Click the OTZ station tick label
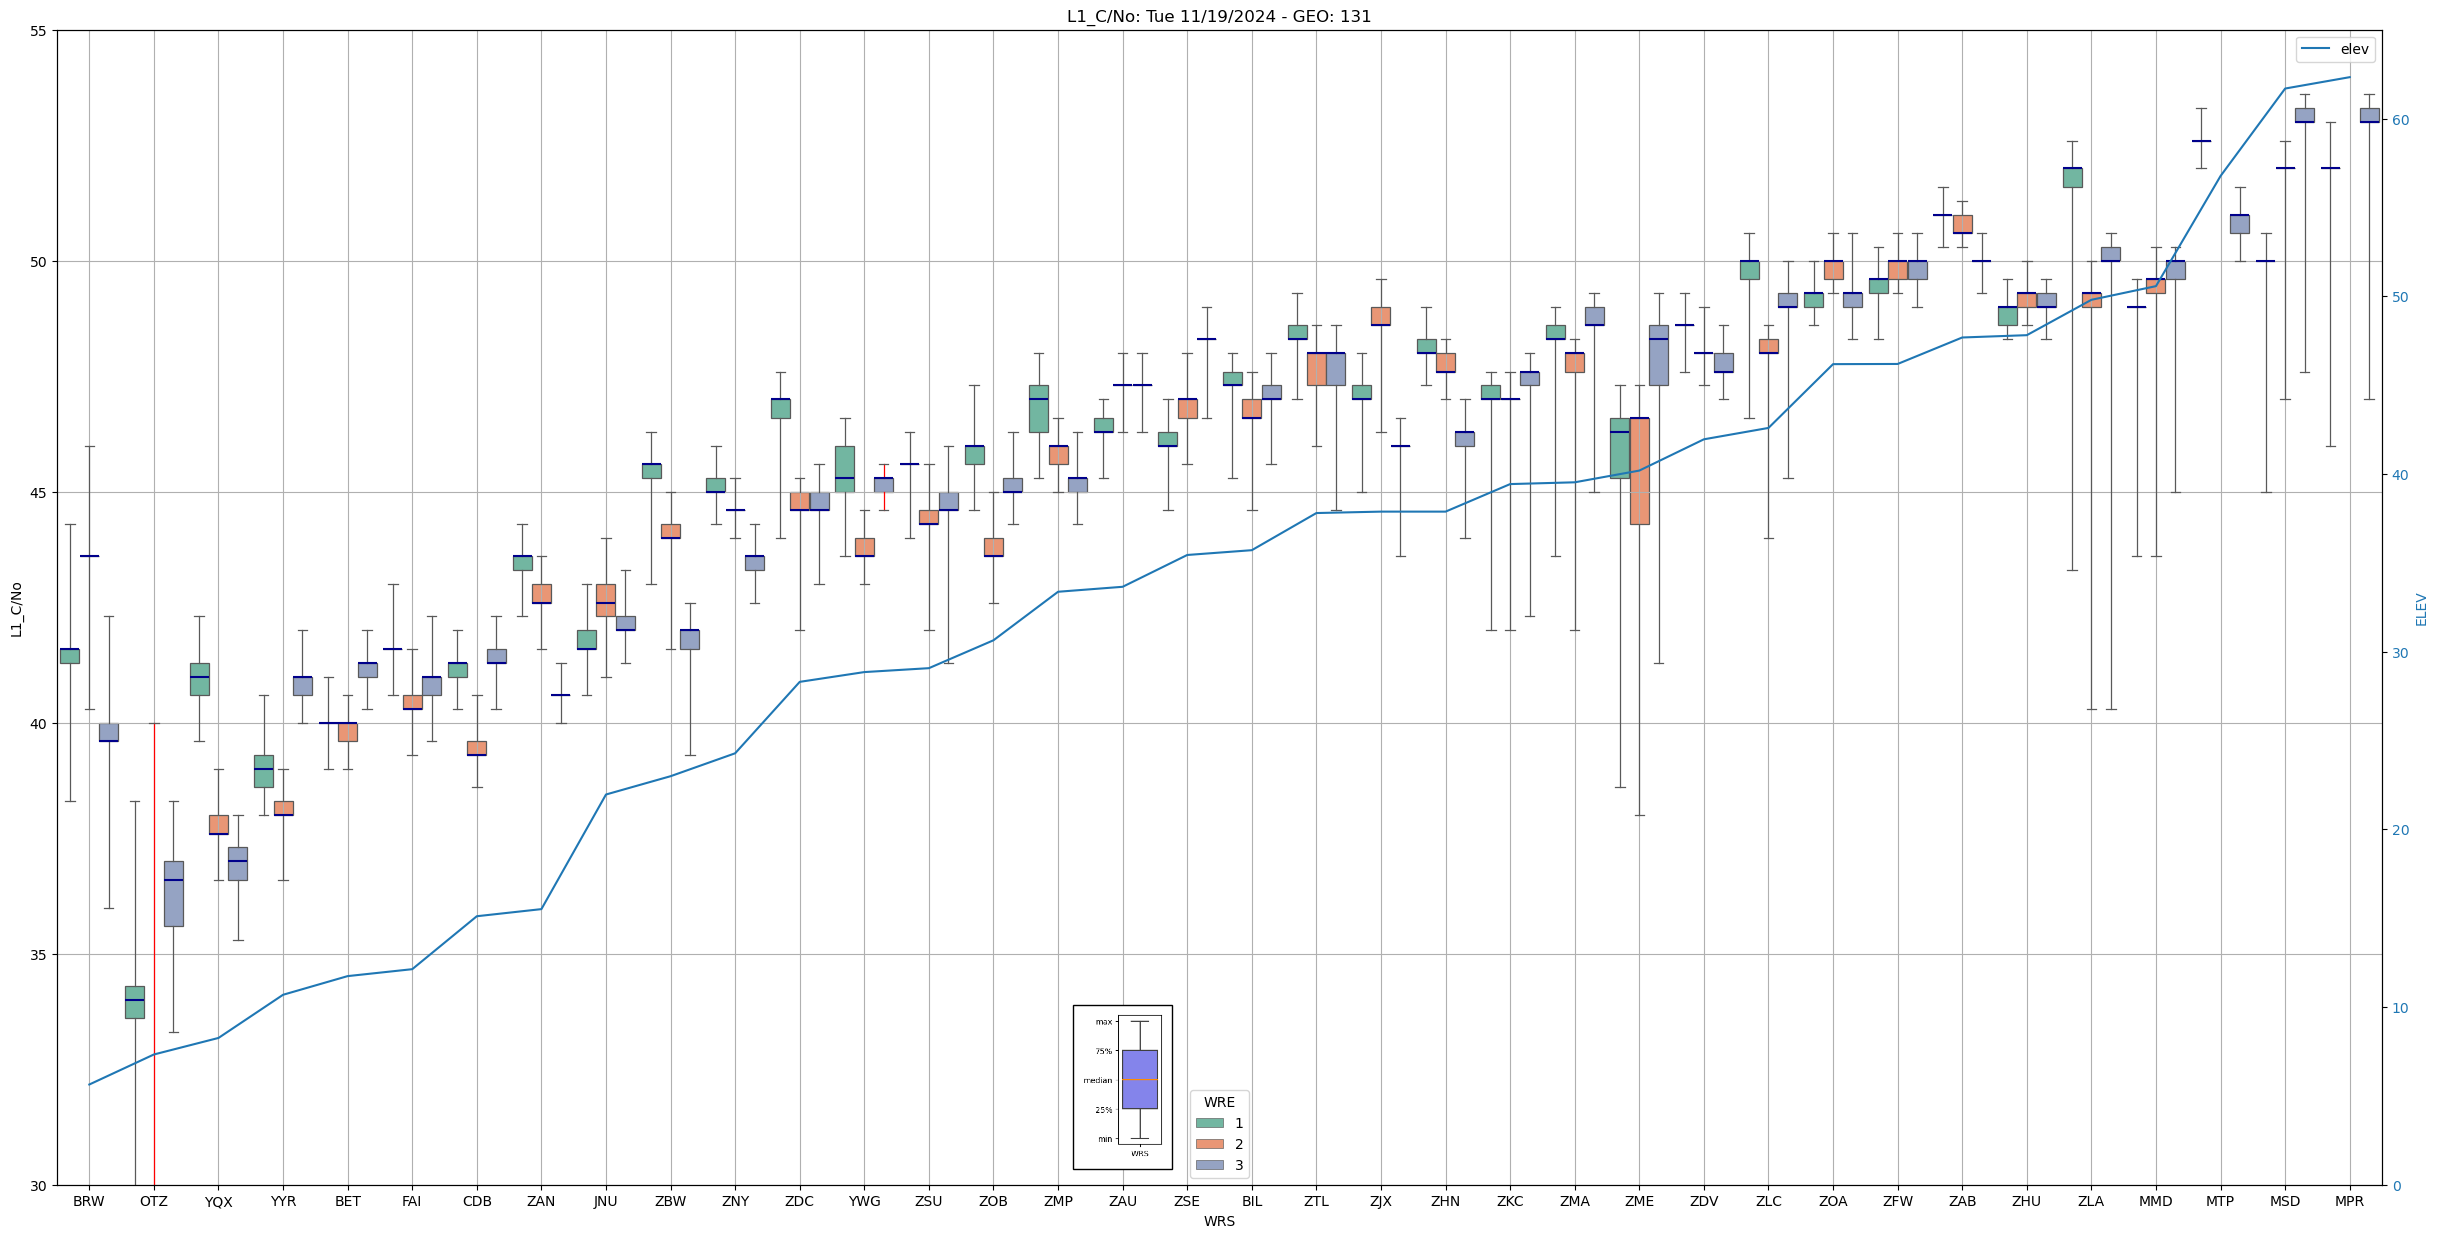2439x1238 pixels. [153, 1201]
